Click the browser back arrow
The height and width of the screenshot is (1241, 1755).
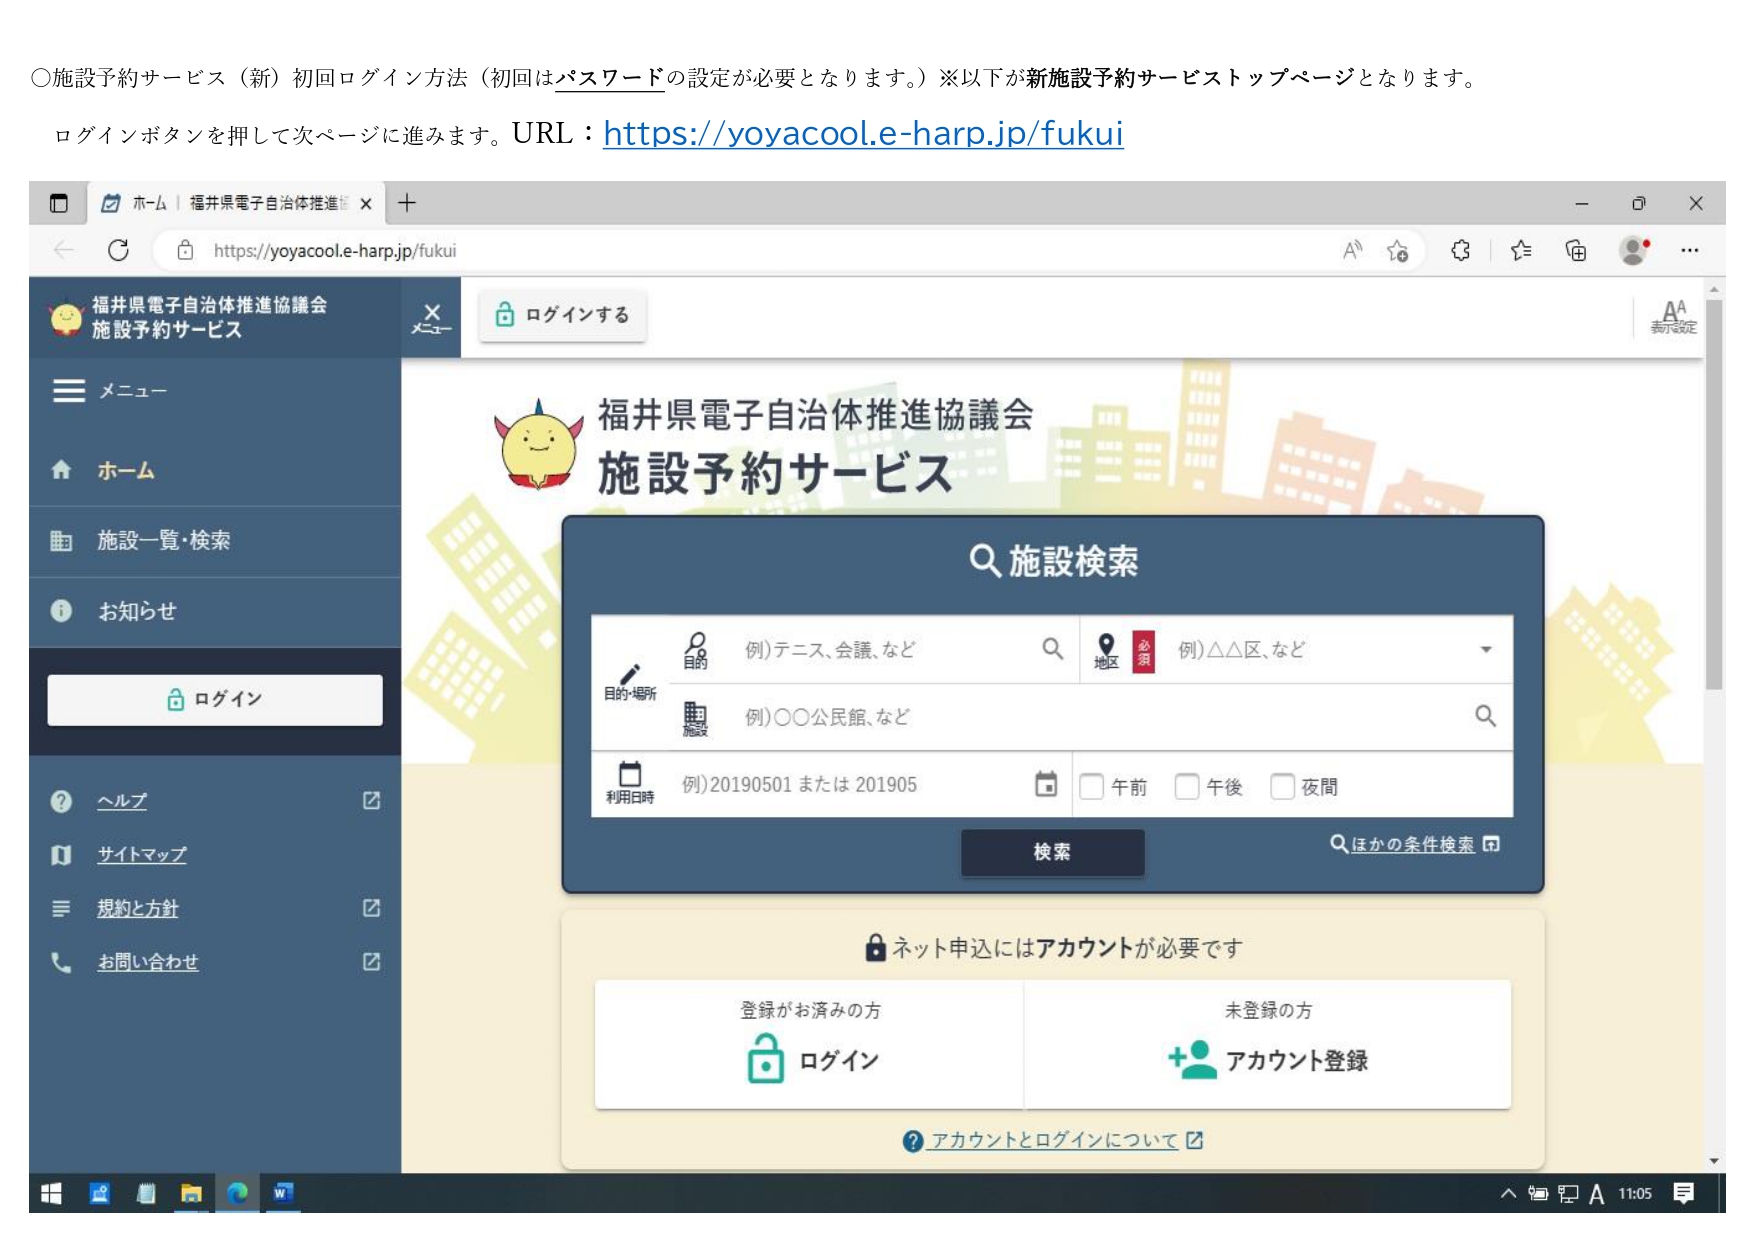click(x=64, y=250)
